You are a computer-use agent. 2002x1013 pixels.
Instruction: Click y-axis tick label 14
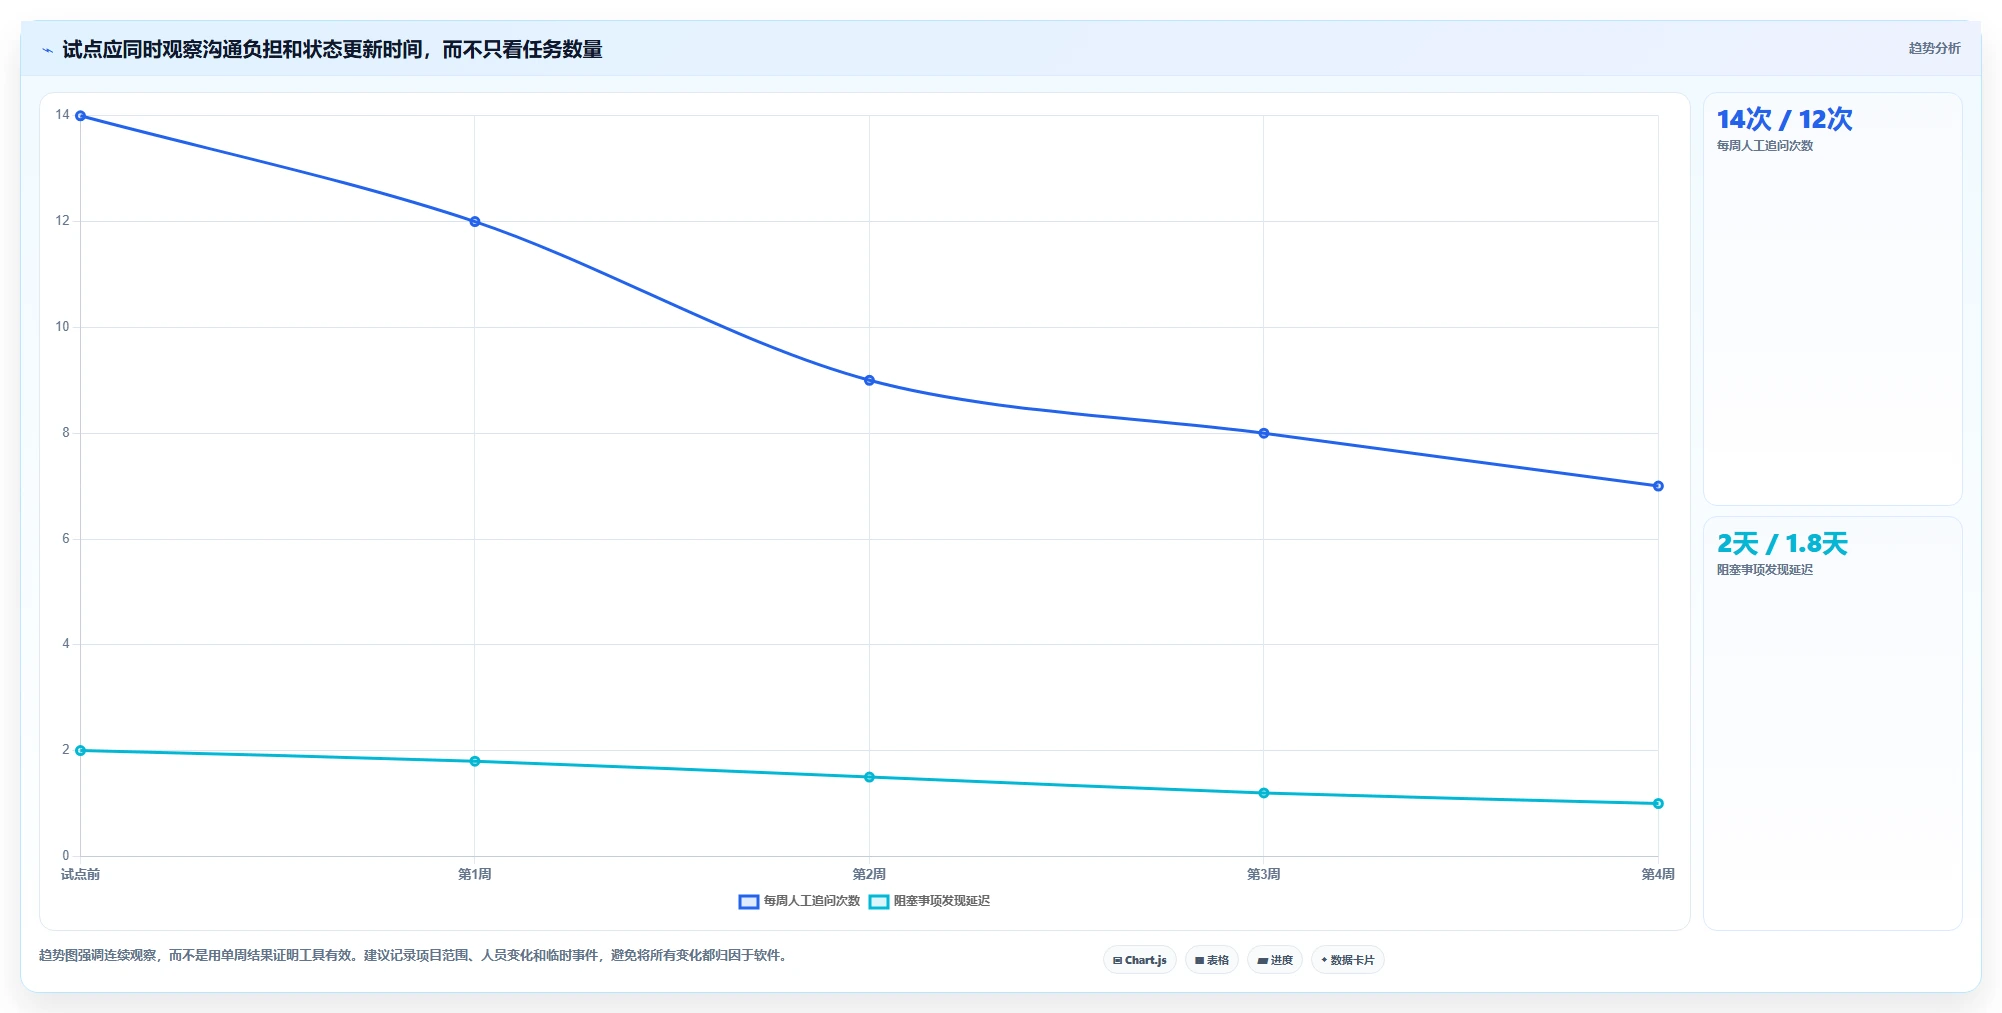[x=63, y=115]
